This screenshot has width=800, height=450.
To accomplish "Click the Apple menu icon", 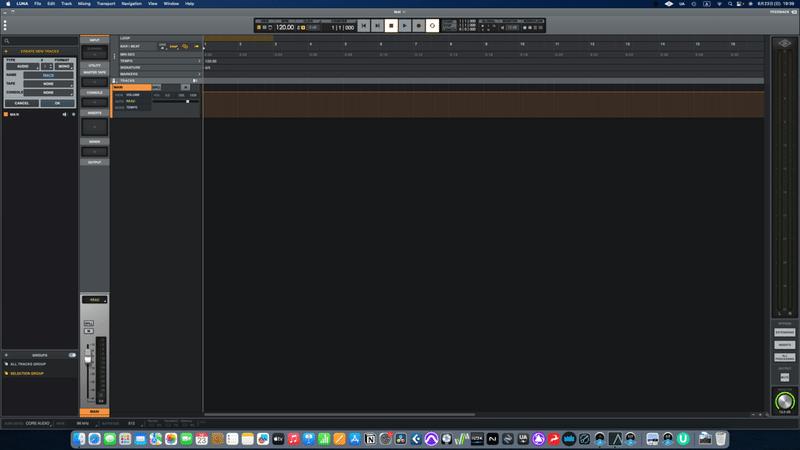I will [8, 4].
